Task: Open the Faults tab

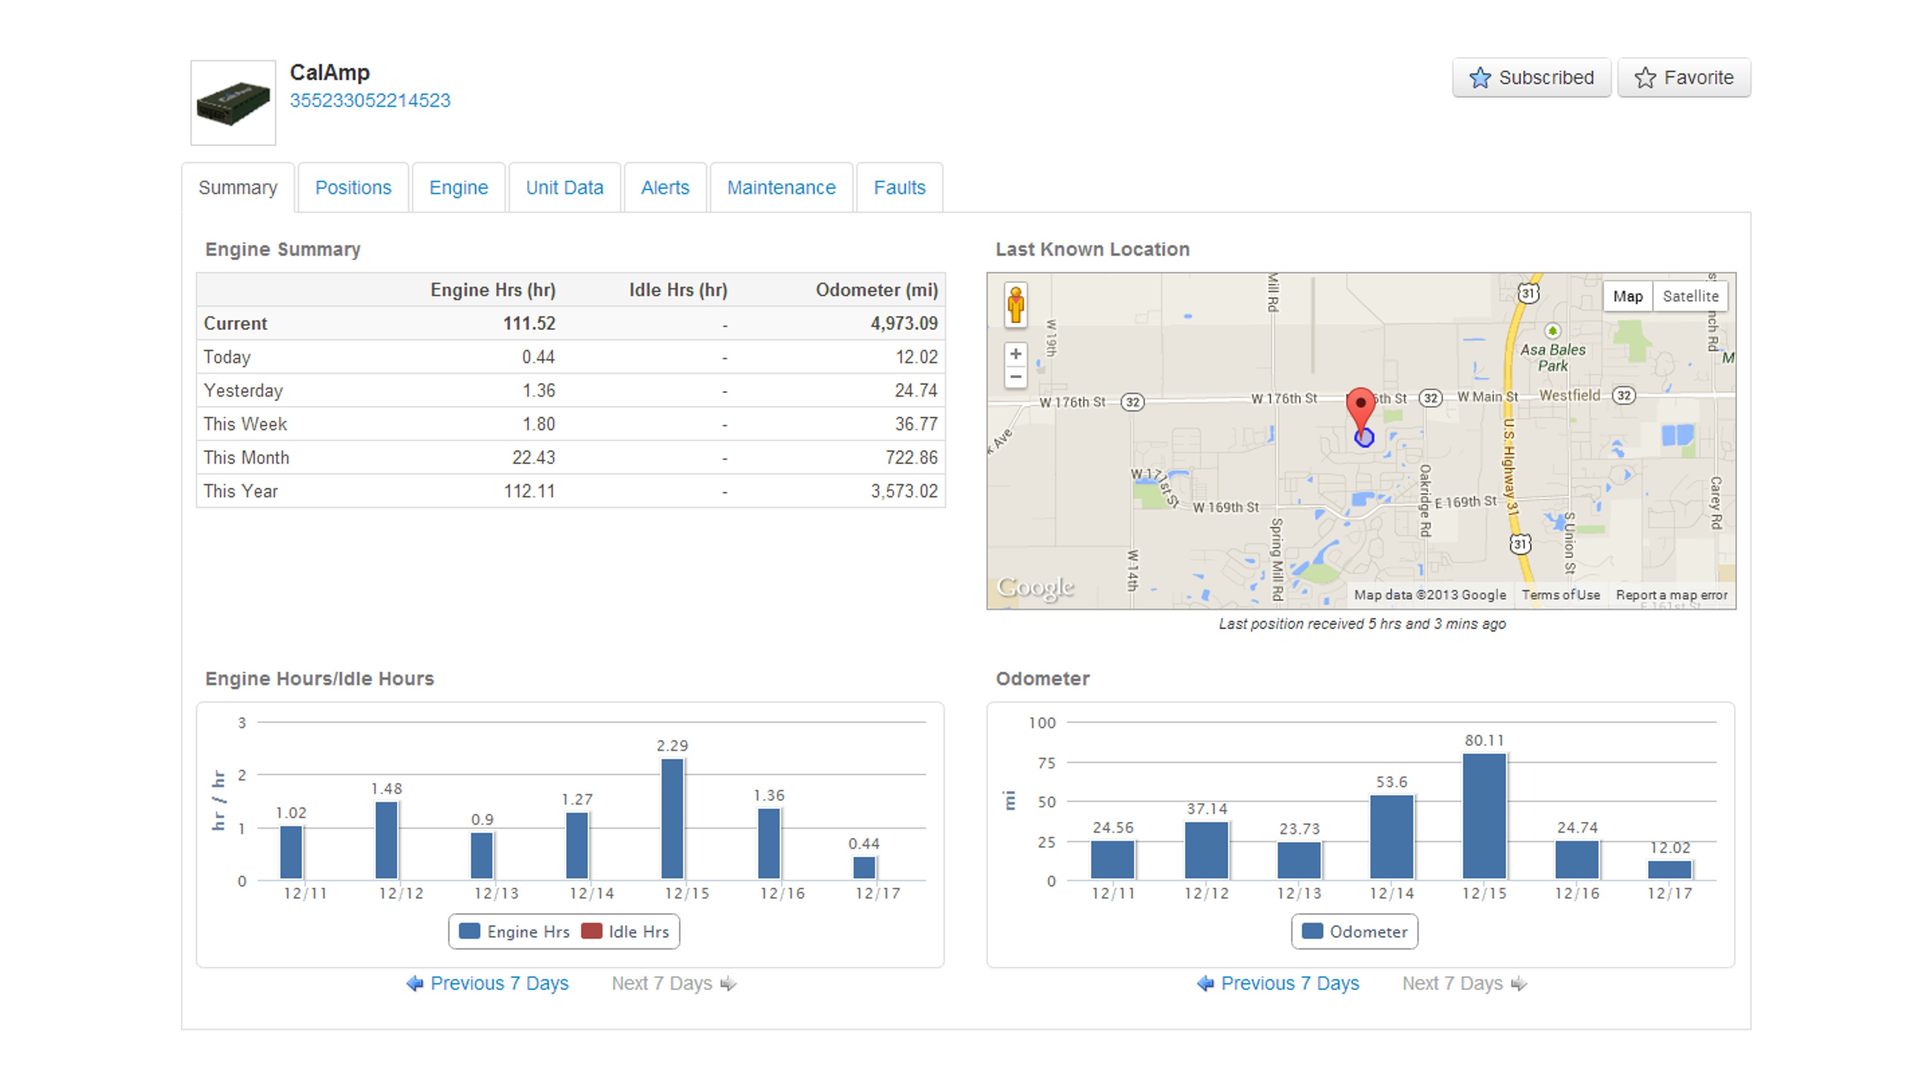Action: [900, 188]
